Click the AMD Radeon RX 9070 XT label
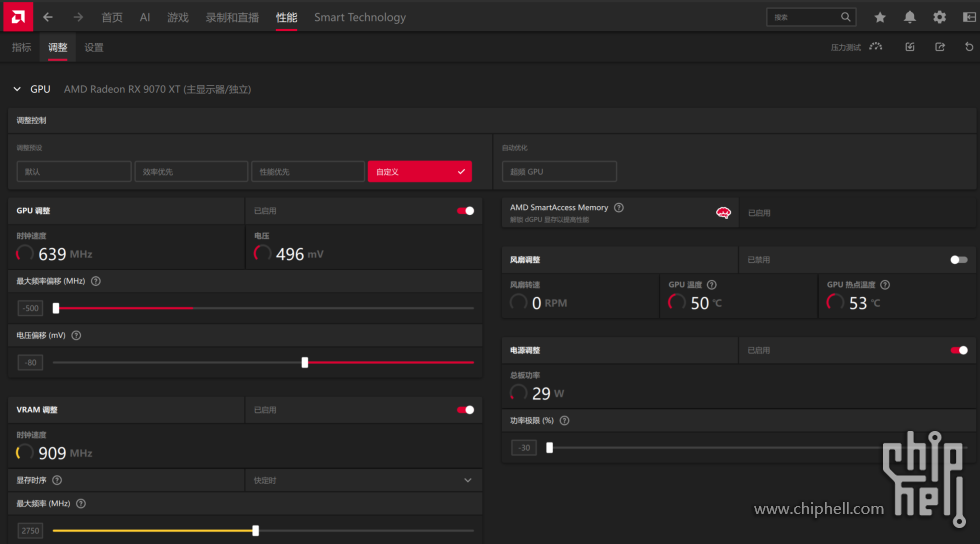Image resolution: width=980 pixels, height=544 pixels. (158, 89)
